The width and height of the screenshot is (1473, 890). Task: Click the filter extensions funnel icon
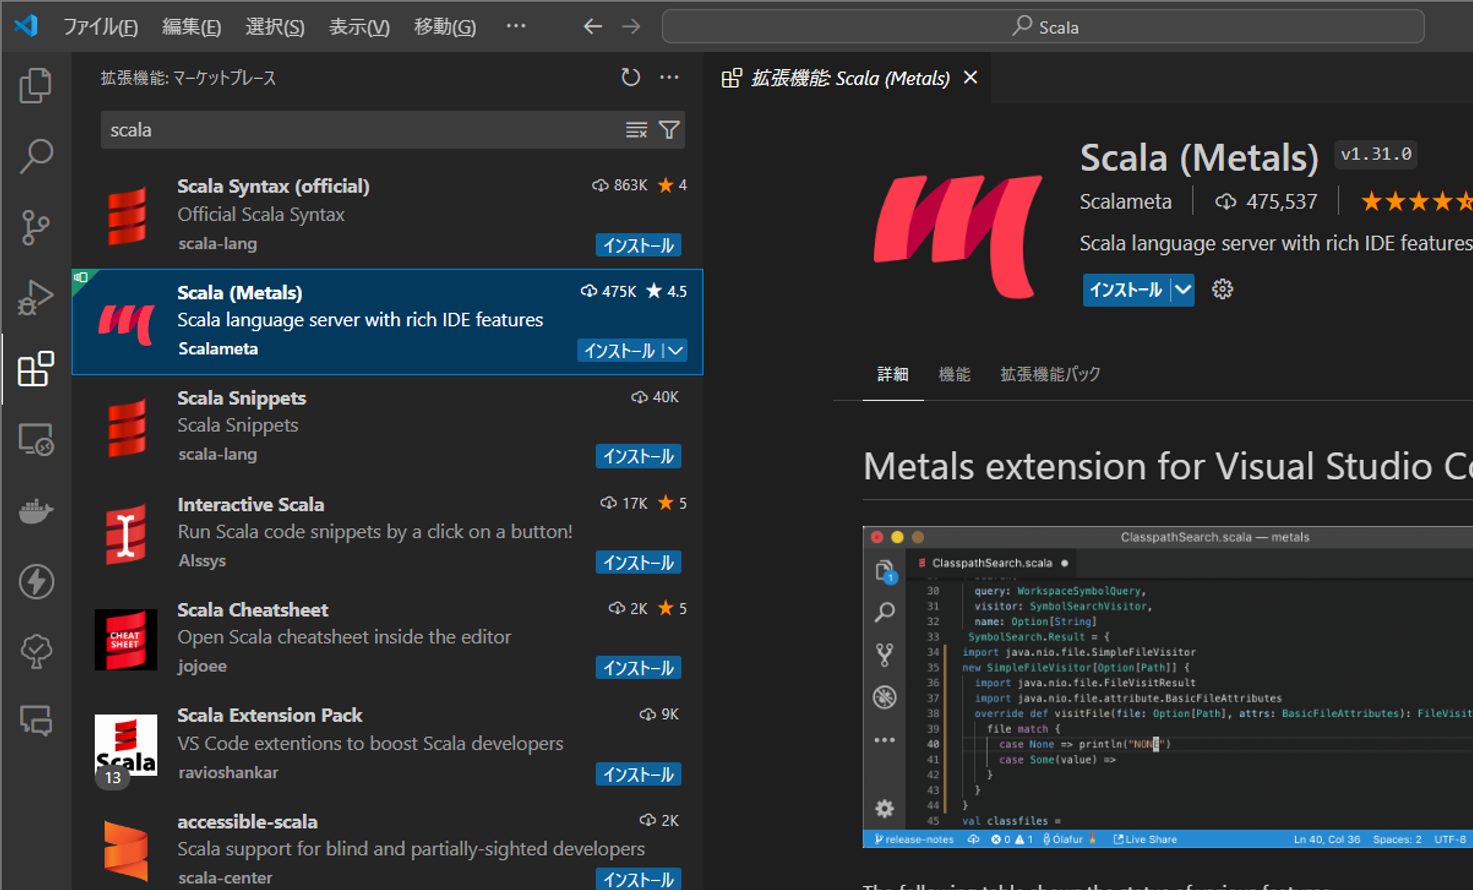point(669,130)
